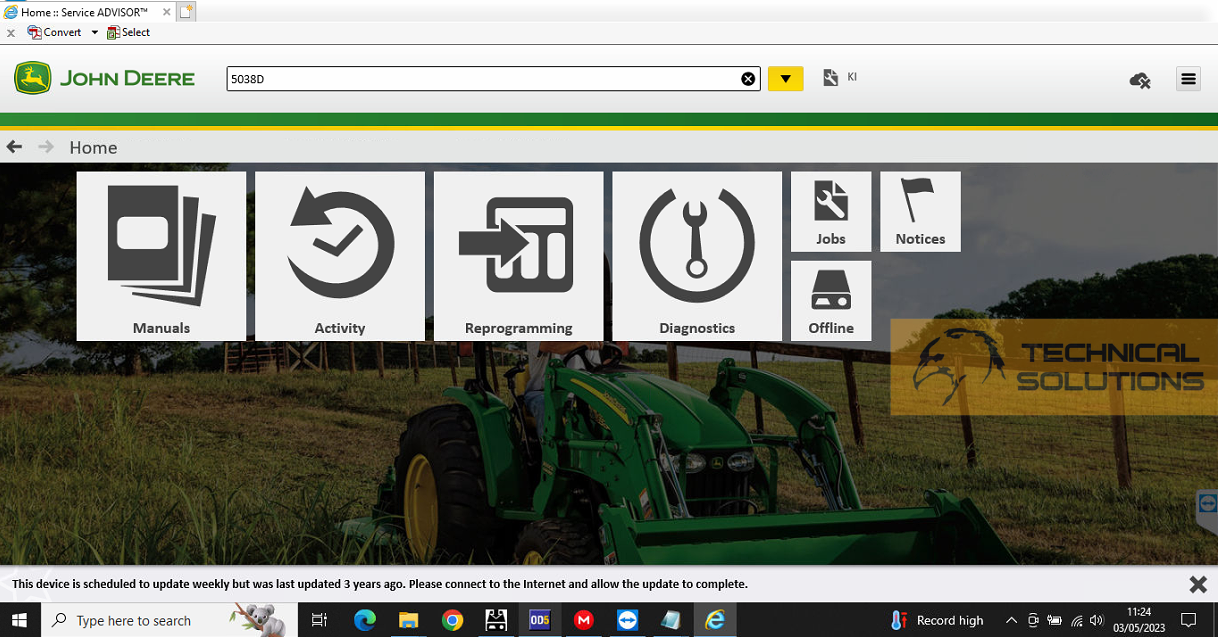Dismiss the update warning banner
1218x637 pixels.
click(x=1197, y=583)
